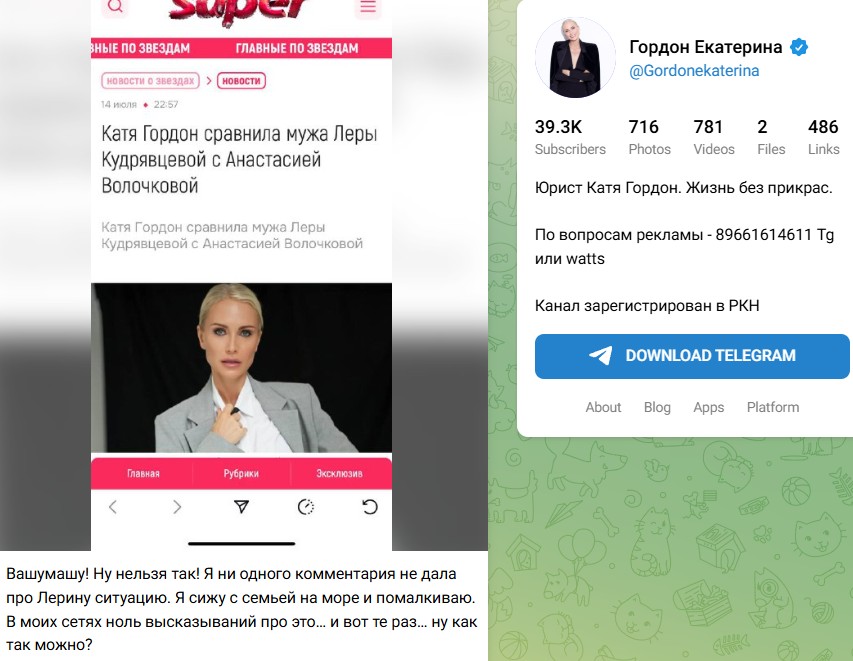Image resolution: width=853 pixels, height=661 pixels.
Task: Open the Эксклюзив bottom tab
Action: click(339, 473)
